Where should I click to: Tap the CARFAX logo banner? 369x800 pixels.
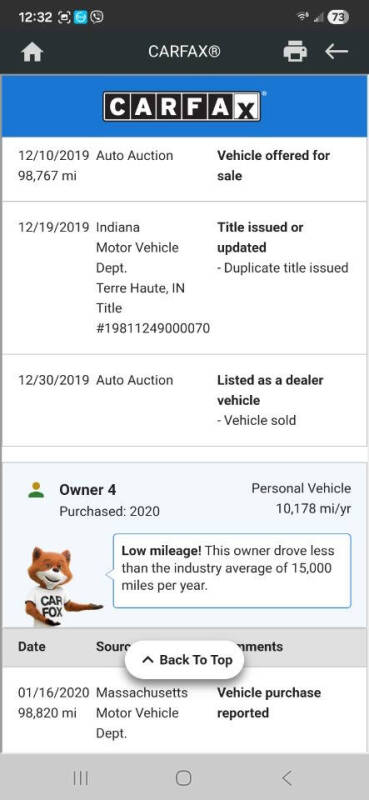tap(182, 106)
